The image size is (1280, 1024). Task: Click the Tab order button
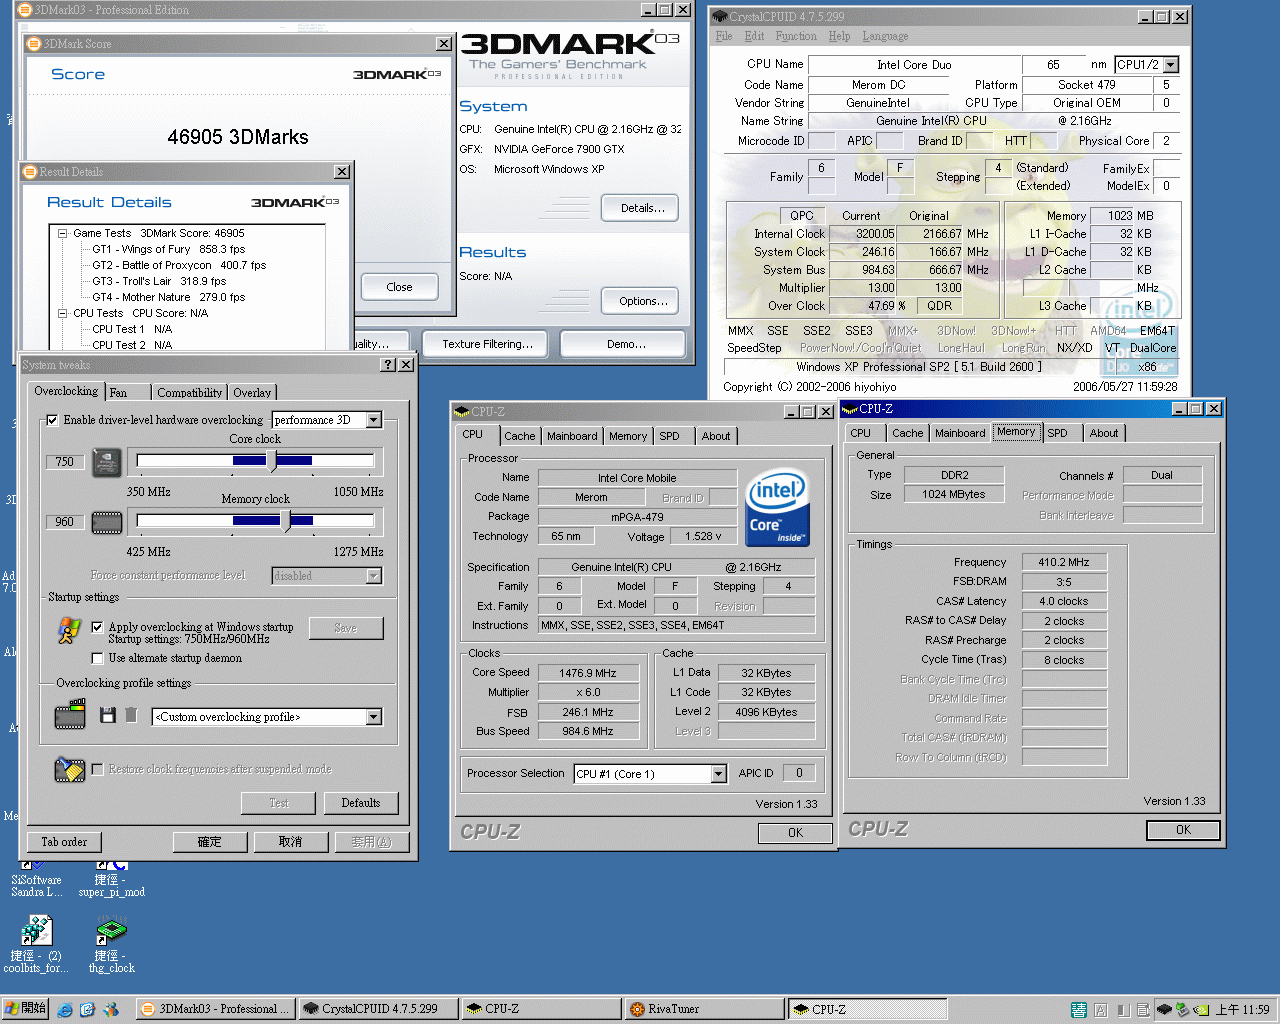[x=64, y=842]
